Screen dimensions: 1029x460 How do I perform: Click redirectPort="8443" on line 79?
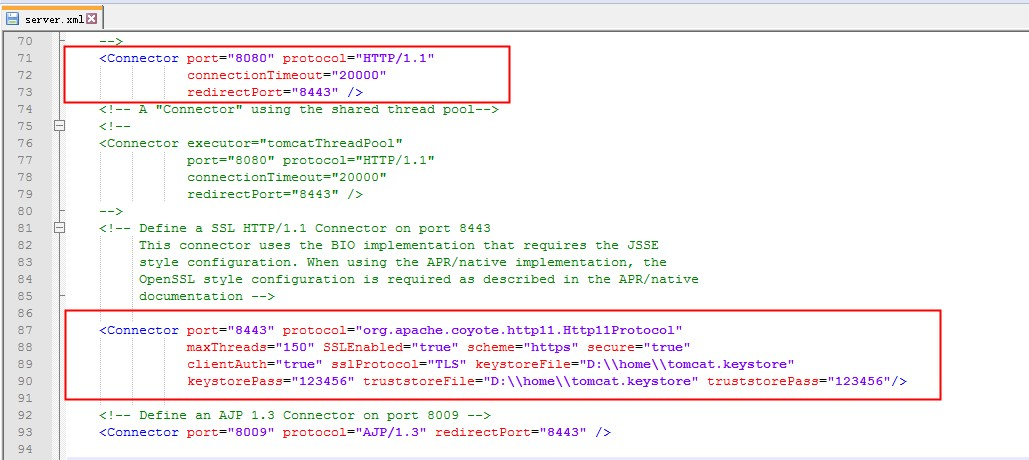[x=262, y=194]
